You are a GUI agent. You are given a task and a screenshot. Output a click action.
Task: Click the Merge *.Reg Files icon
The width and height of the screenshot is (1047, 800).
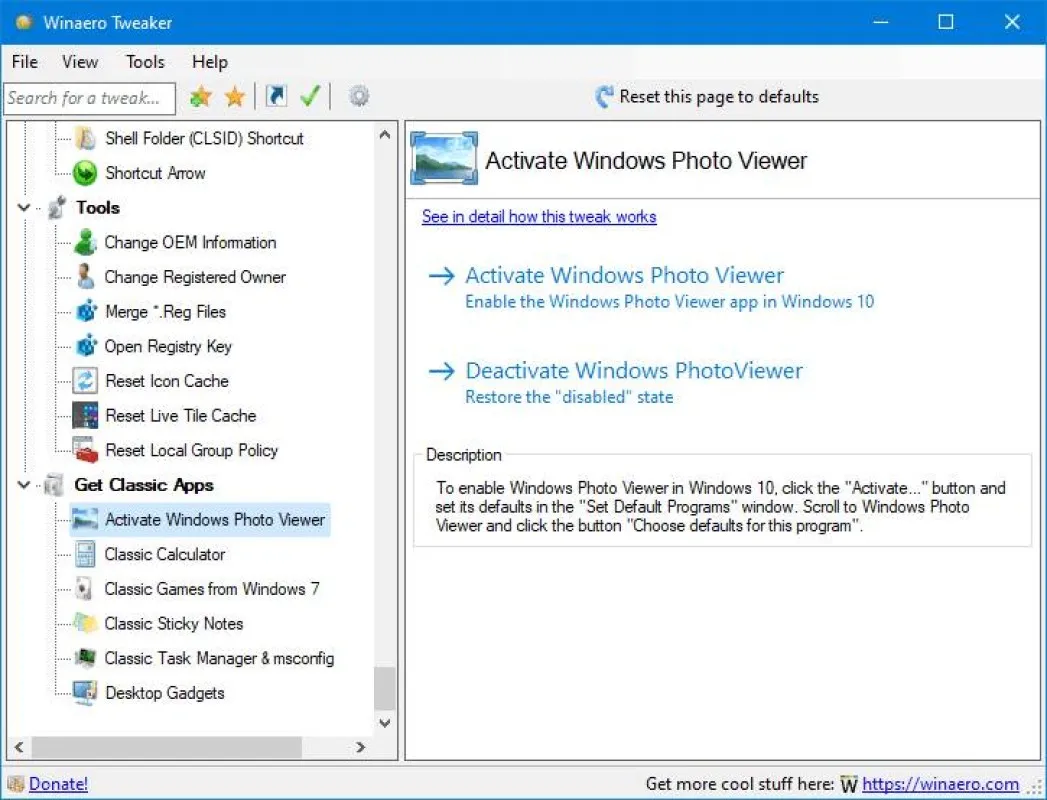click(86, 312)
